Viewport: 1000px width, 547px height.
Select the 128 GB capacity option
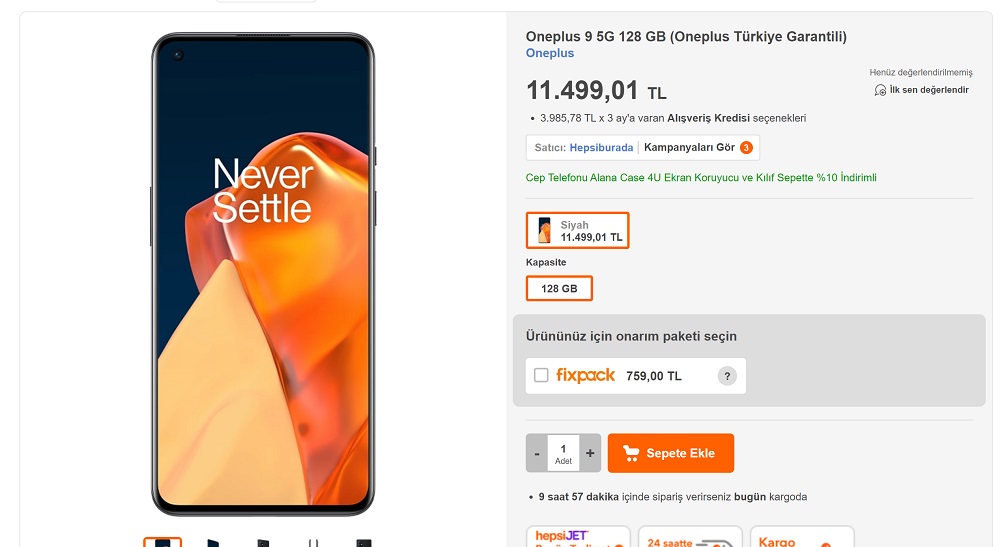click(x=559, y=288)
